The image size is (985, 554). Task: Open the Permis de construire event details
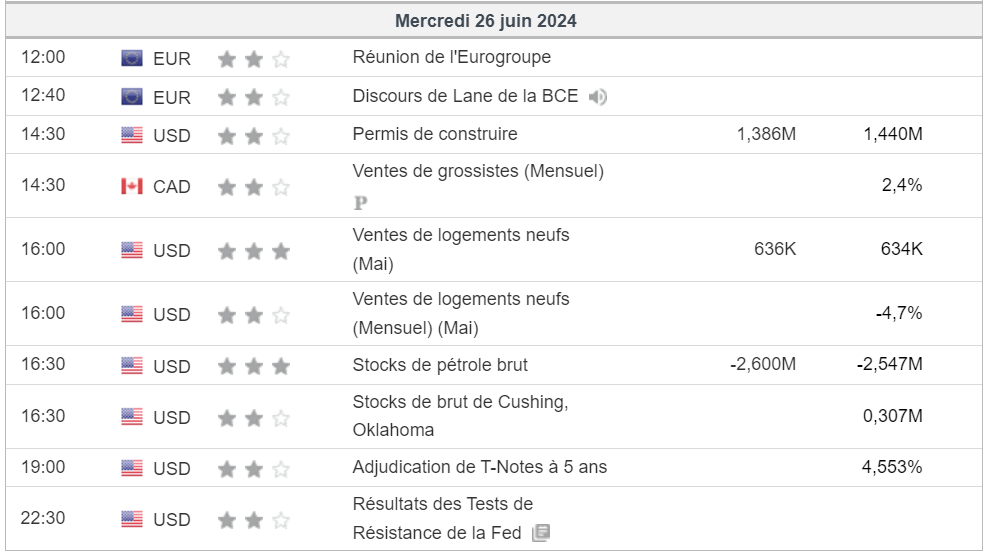click(435, 134)
